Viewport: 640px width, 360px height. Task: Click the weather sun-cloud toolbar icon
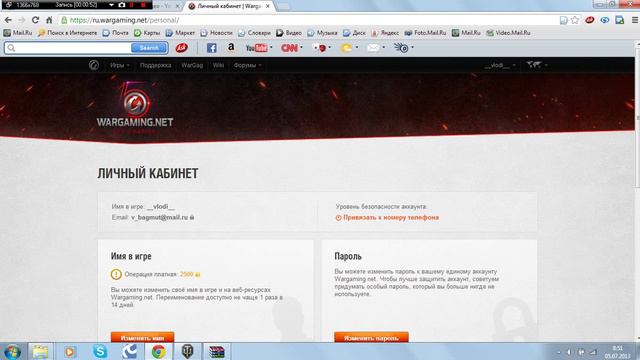click(347, 48)
